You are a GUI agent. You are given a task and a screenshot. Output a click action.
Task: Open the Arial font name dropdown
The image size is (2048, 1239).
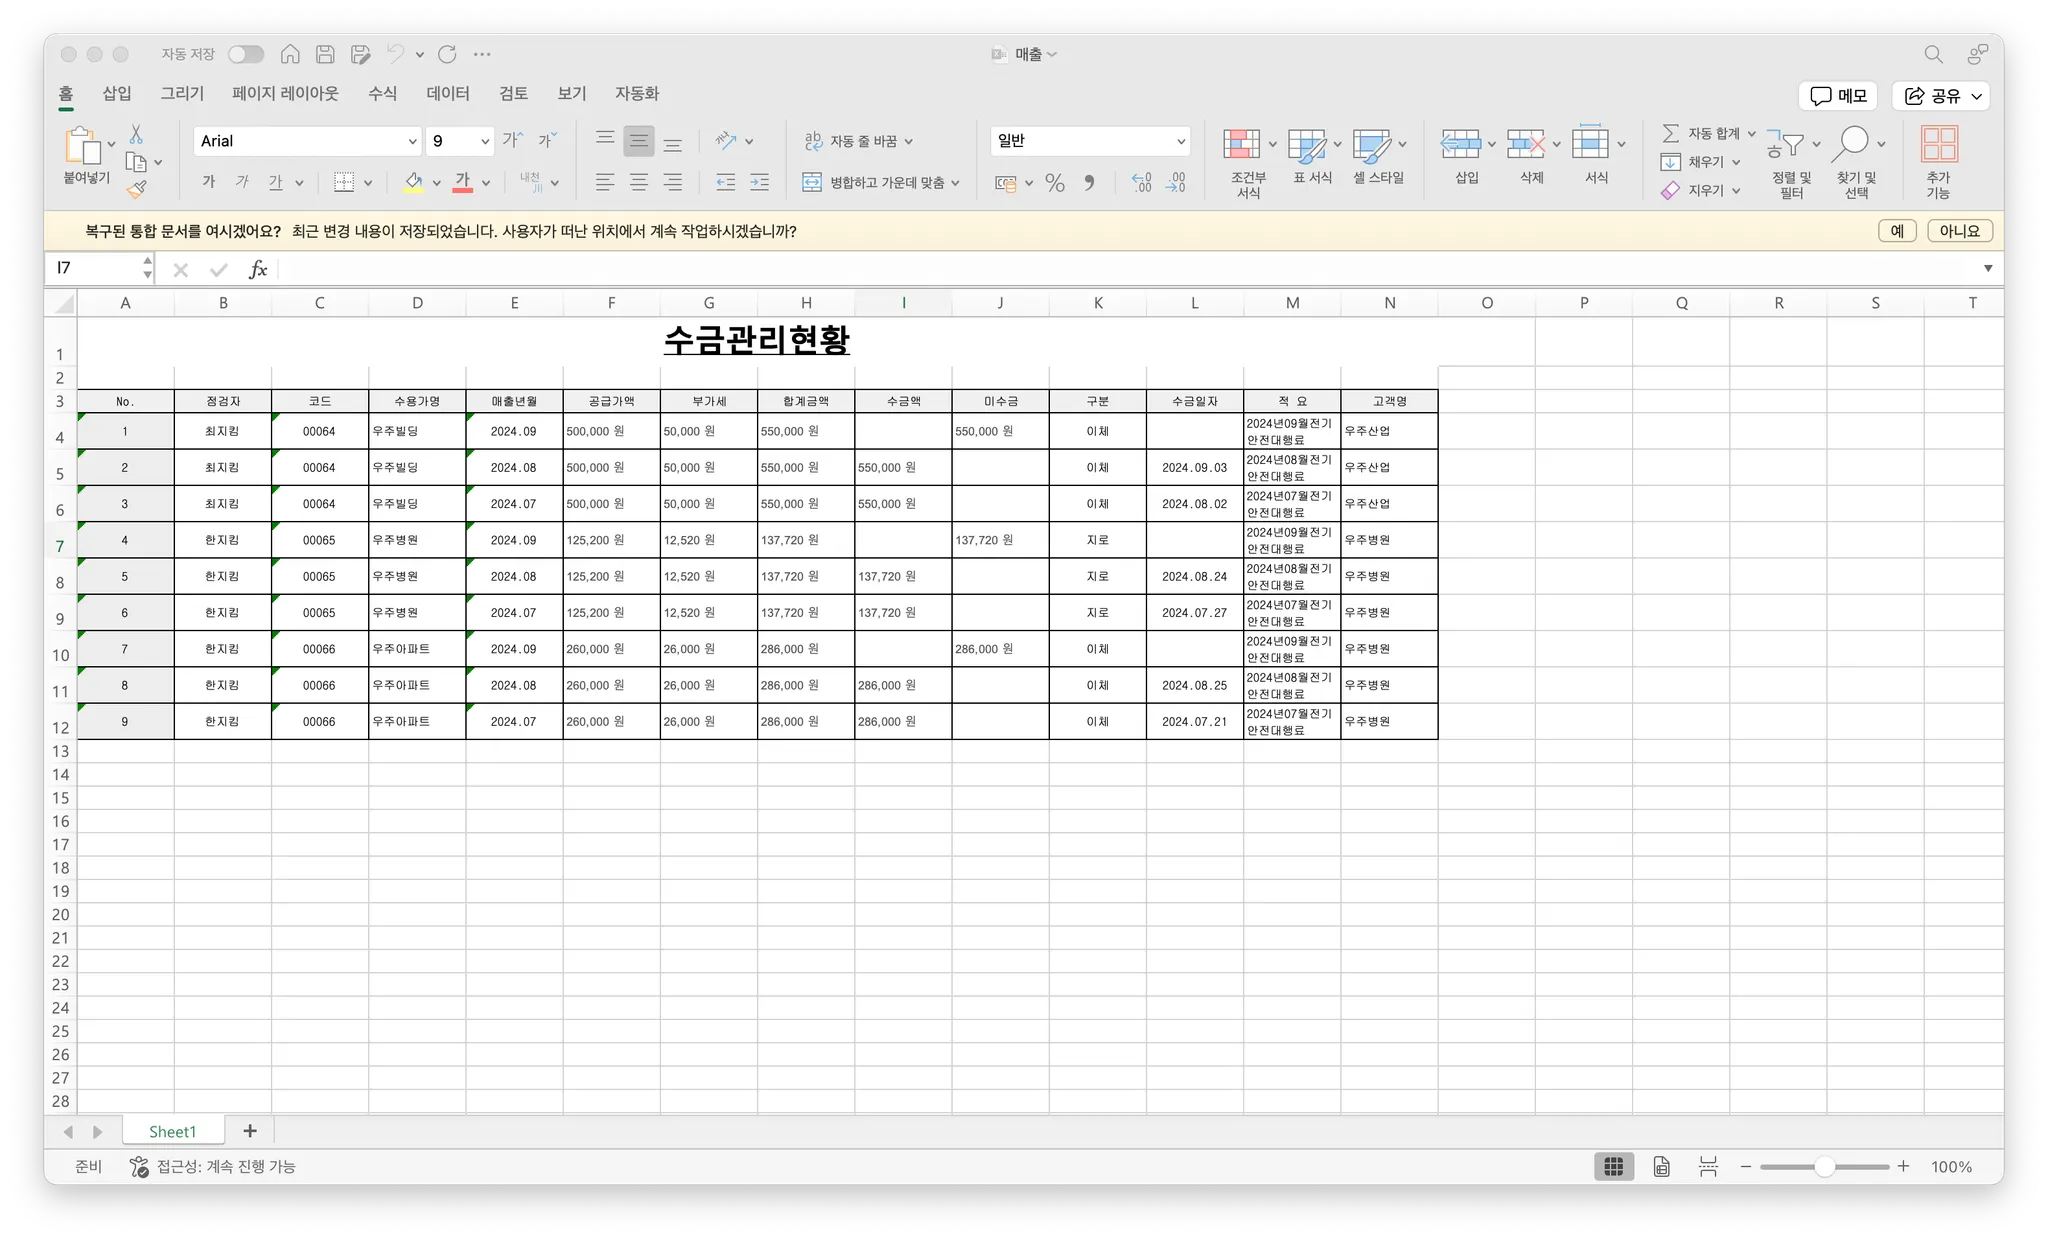[x=412, y=141]
